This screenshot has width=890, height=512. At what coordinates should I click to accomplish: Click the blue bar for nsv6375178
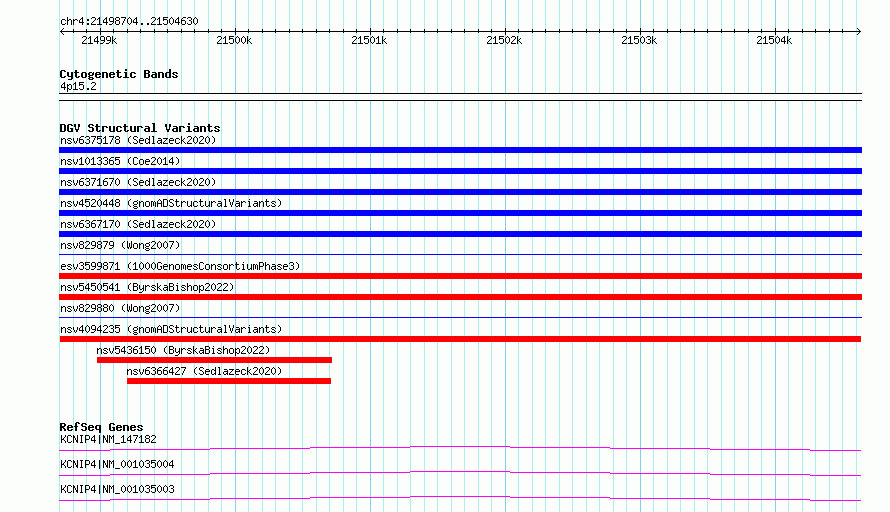click(x=460, y=150)
